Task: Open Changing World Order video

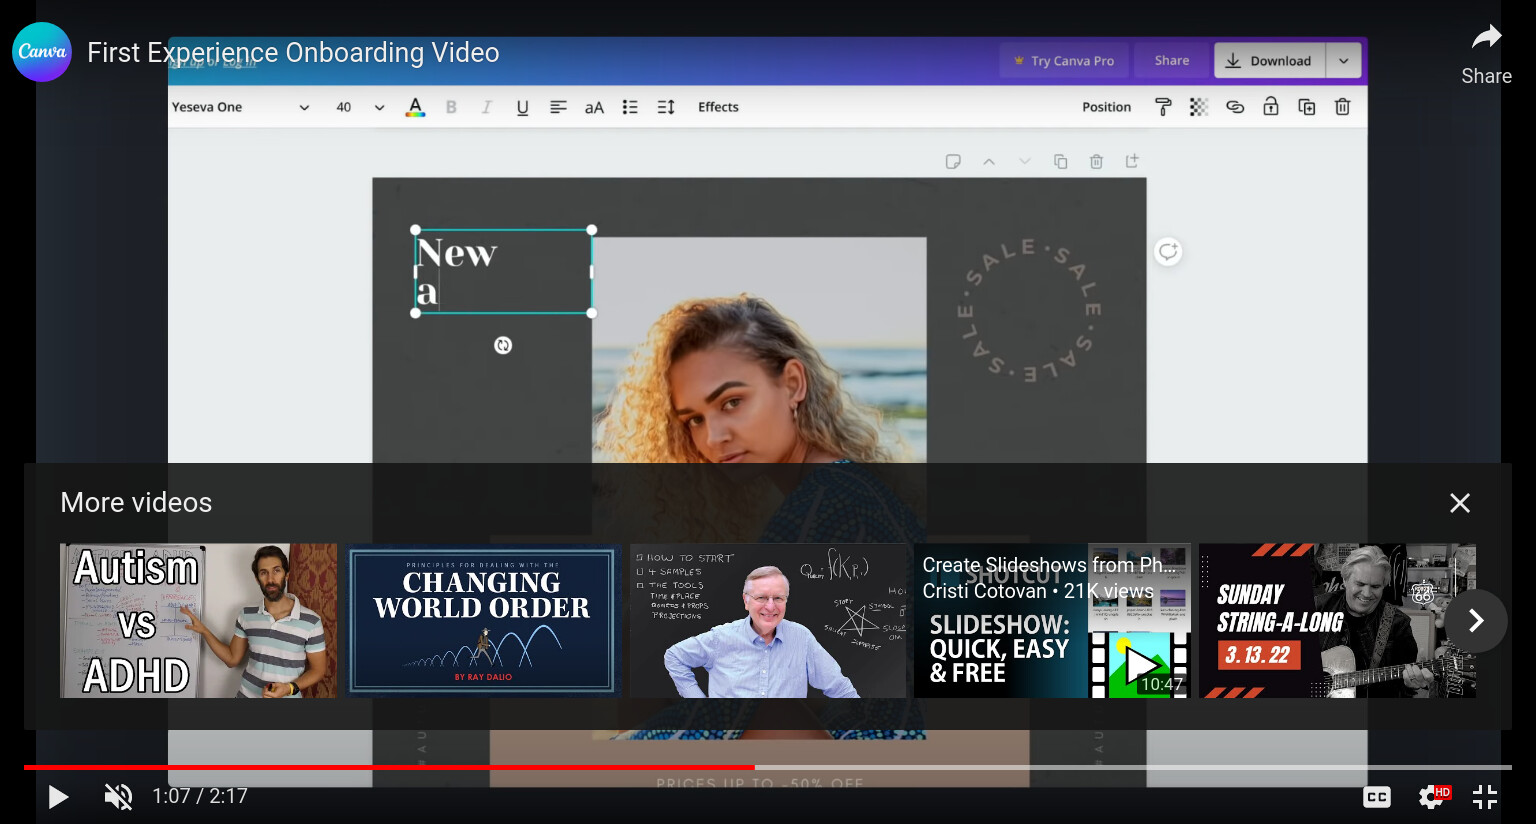Action: 483,621
